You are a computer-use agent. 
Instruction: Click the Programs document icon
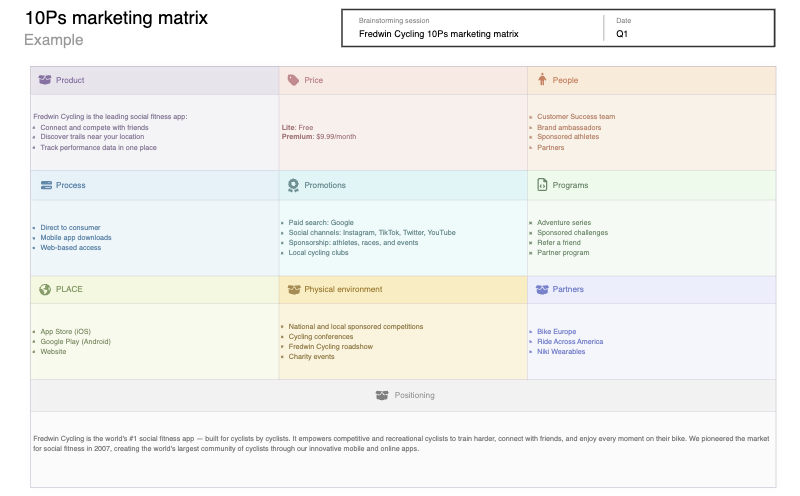click(x=542, y=185)
